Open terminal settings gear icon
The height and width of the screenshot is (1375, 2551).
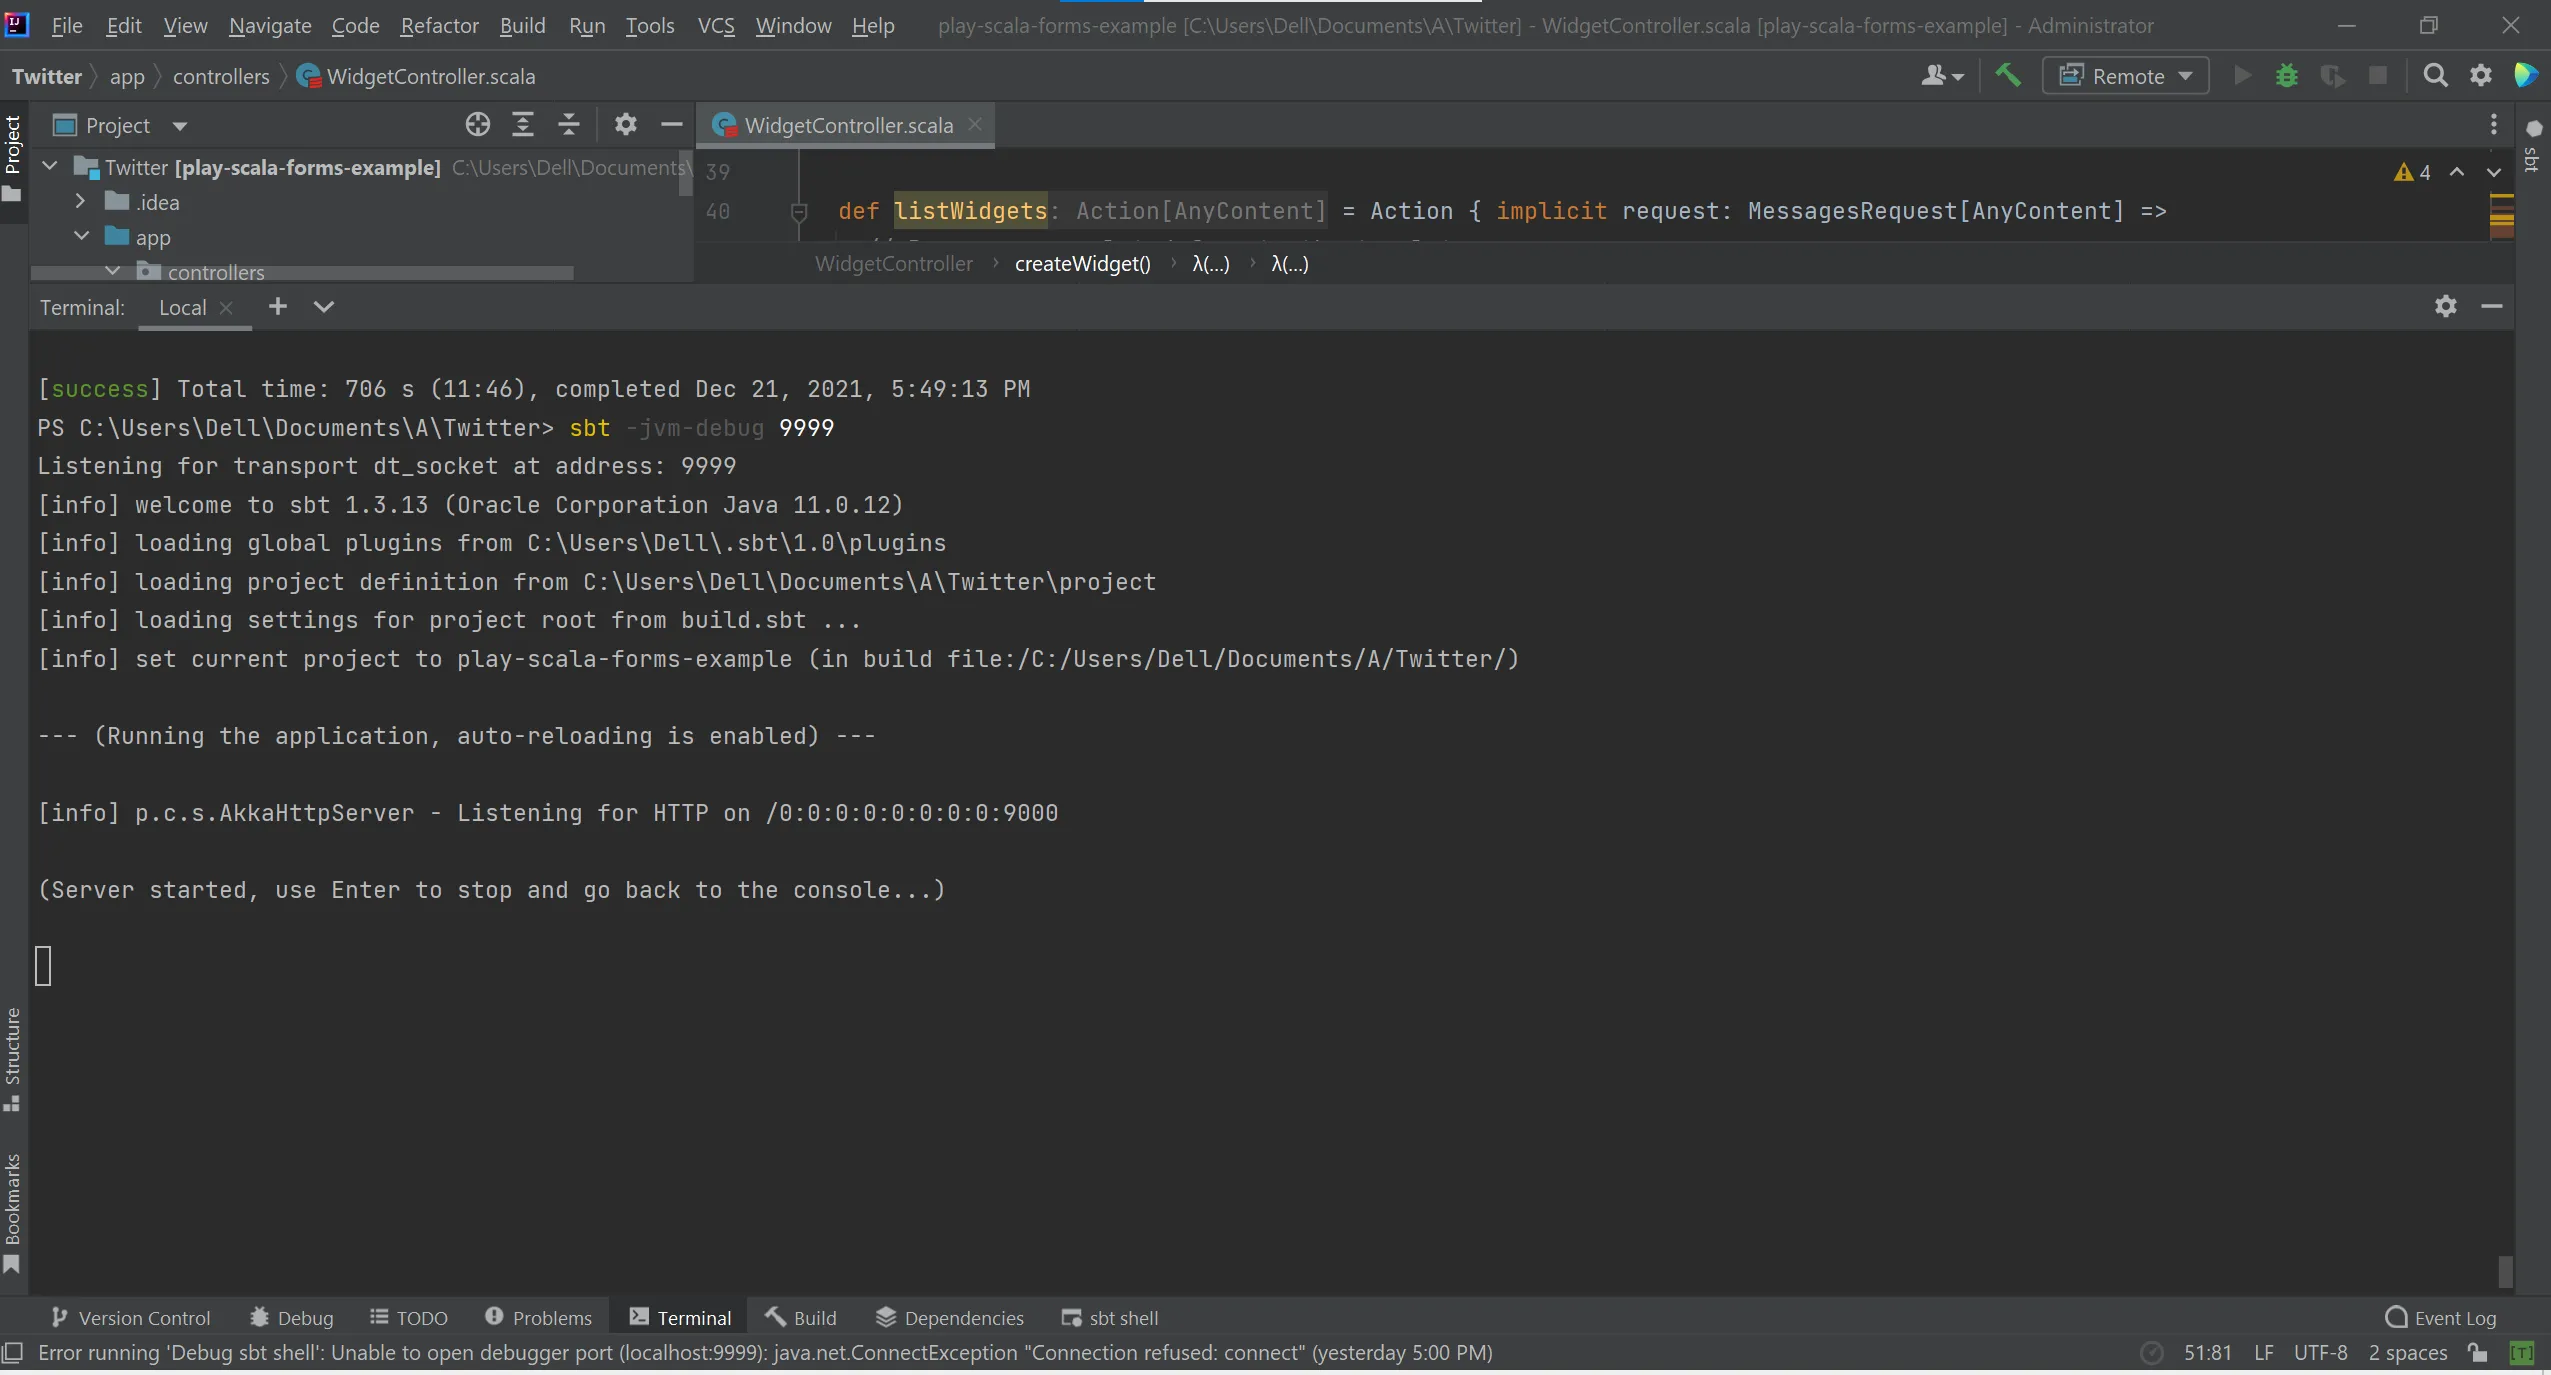point(2445,307)
